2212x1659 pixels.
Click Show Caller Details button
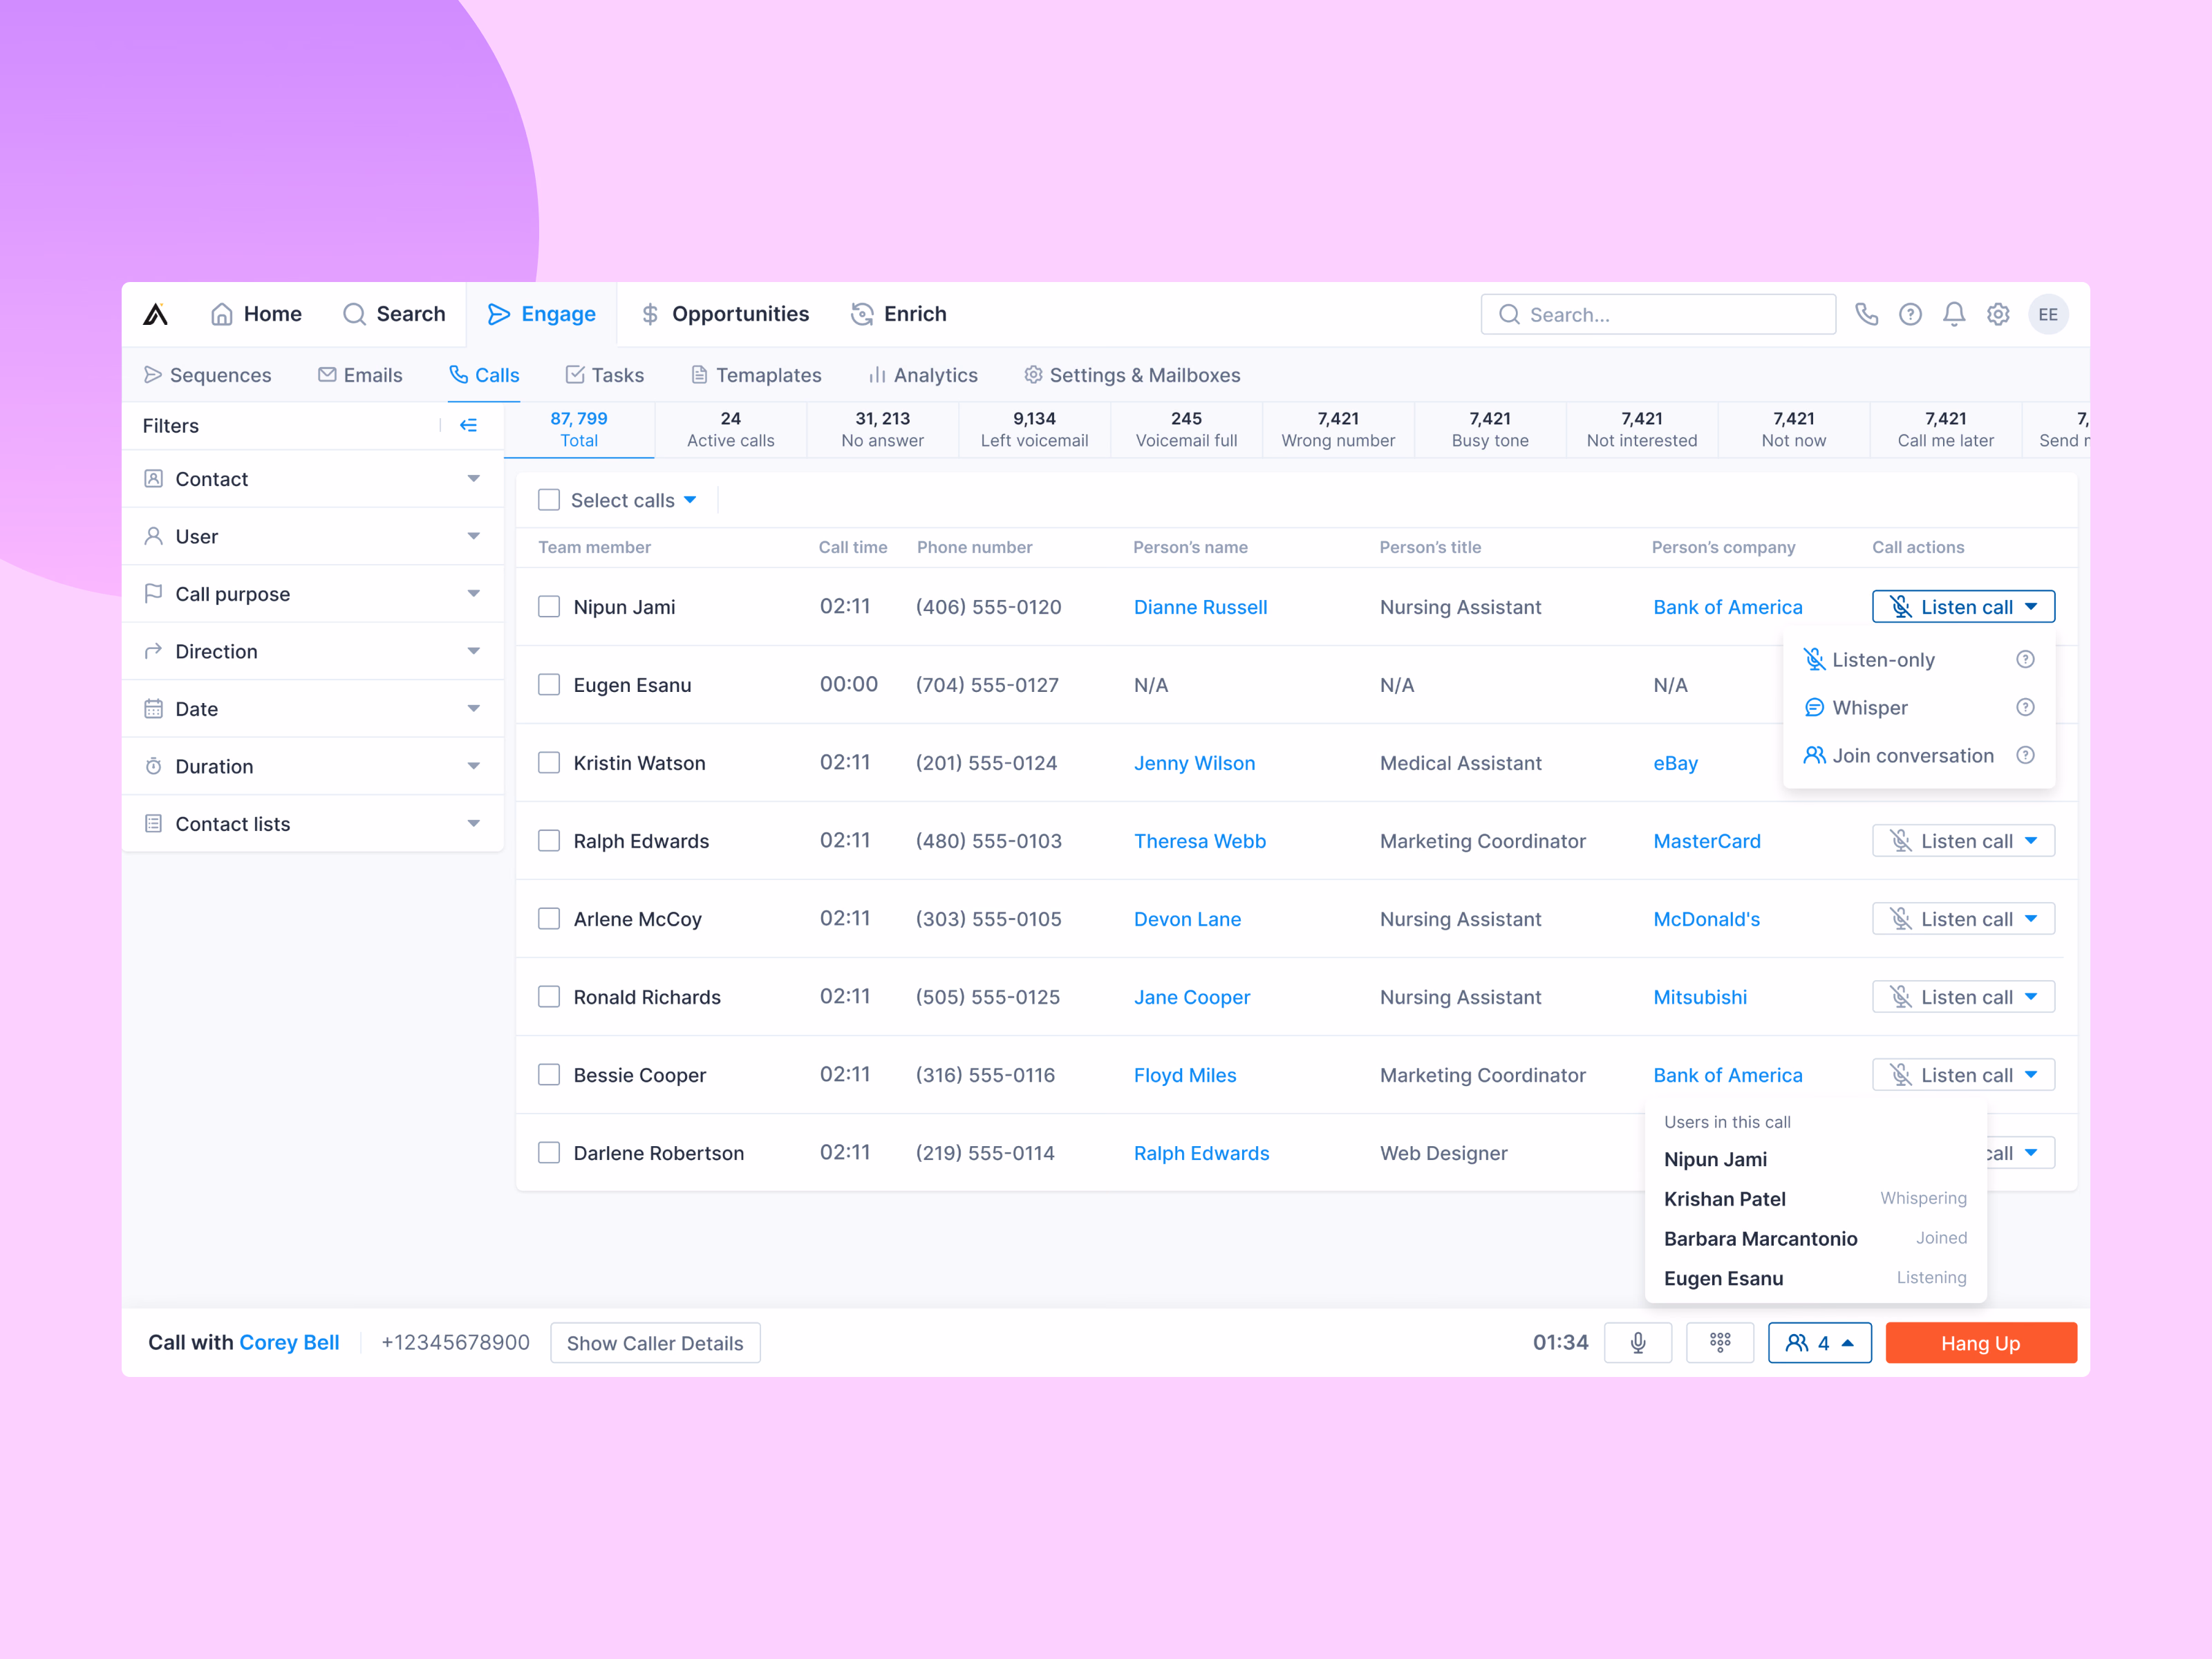tap(655, 1342)
